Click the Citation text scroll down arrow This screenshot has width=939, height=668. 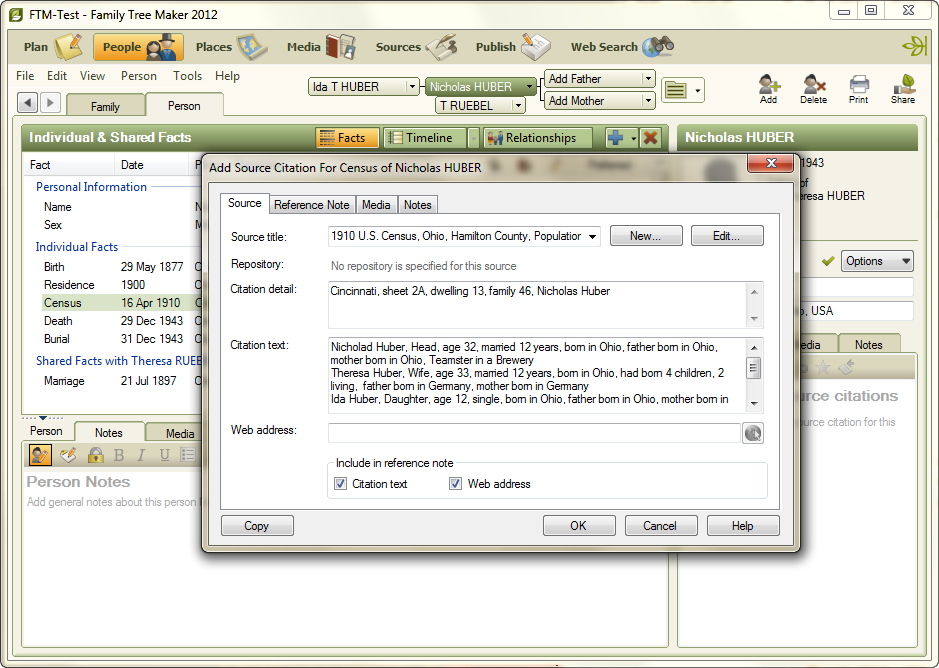[x=754, y=404]
